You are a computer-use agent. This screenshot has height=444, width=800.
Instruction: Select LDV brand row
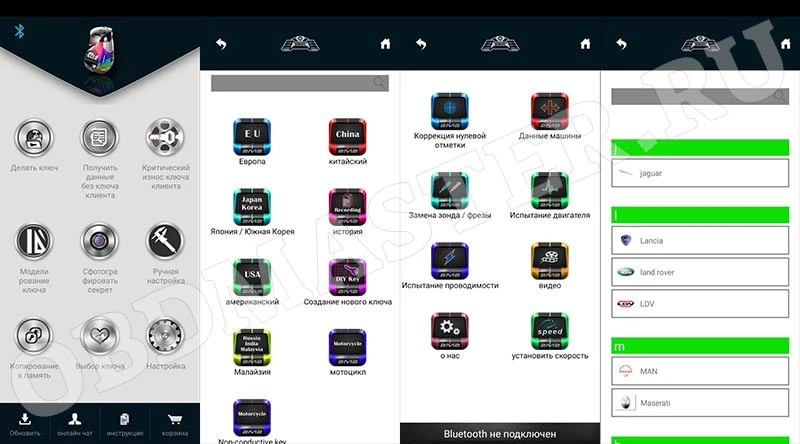tap(700, 304)
